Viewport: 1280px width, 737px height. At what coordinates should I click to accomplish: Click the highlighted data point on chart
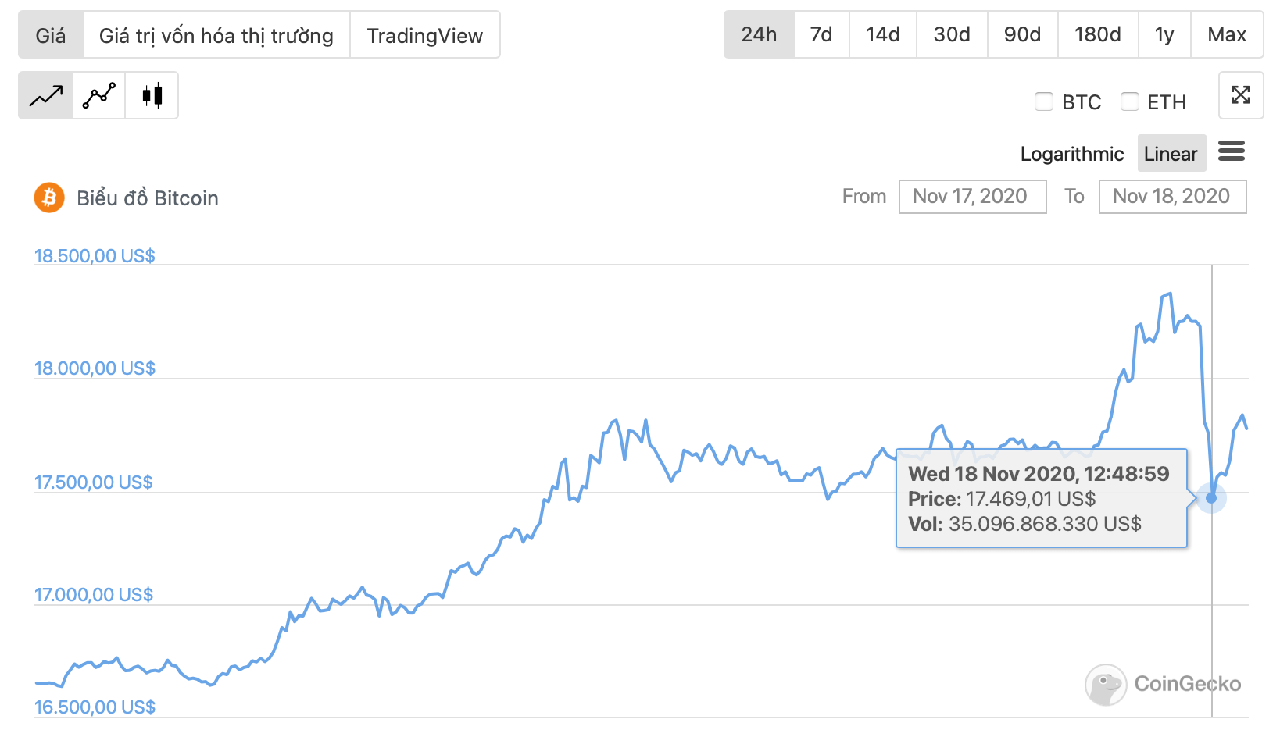1212,497
